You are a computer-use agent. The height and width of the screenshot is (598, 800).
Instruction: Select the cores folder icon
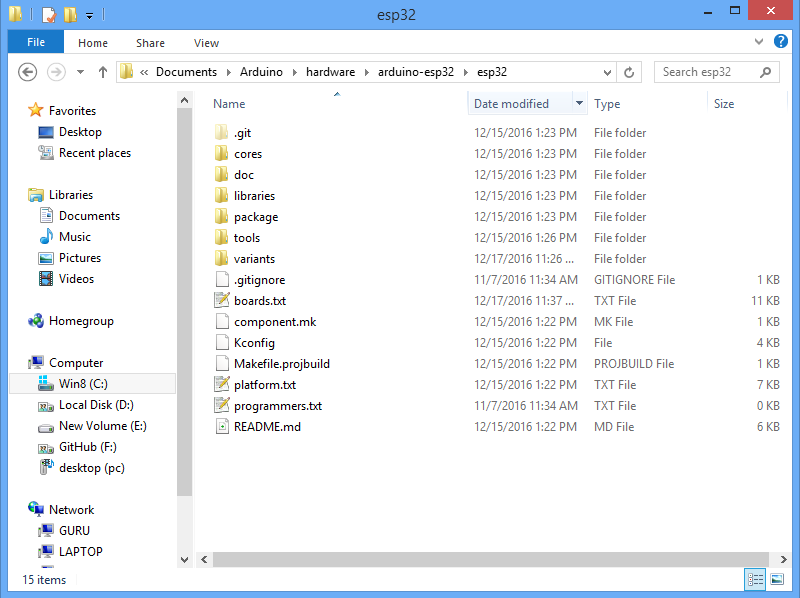click(221, 154)
